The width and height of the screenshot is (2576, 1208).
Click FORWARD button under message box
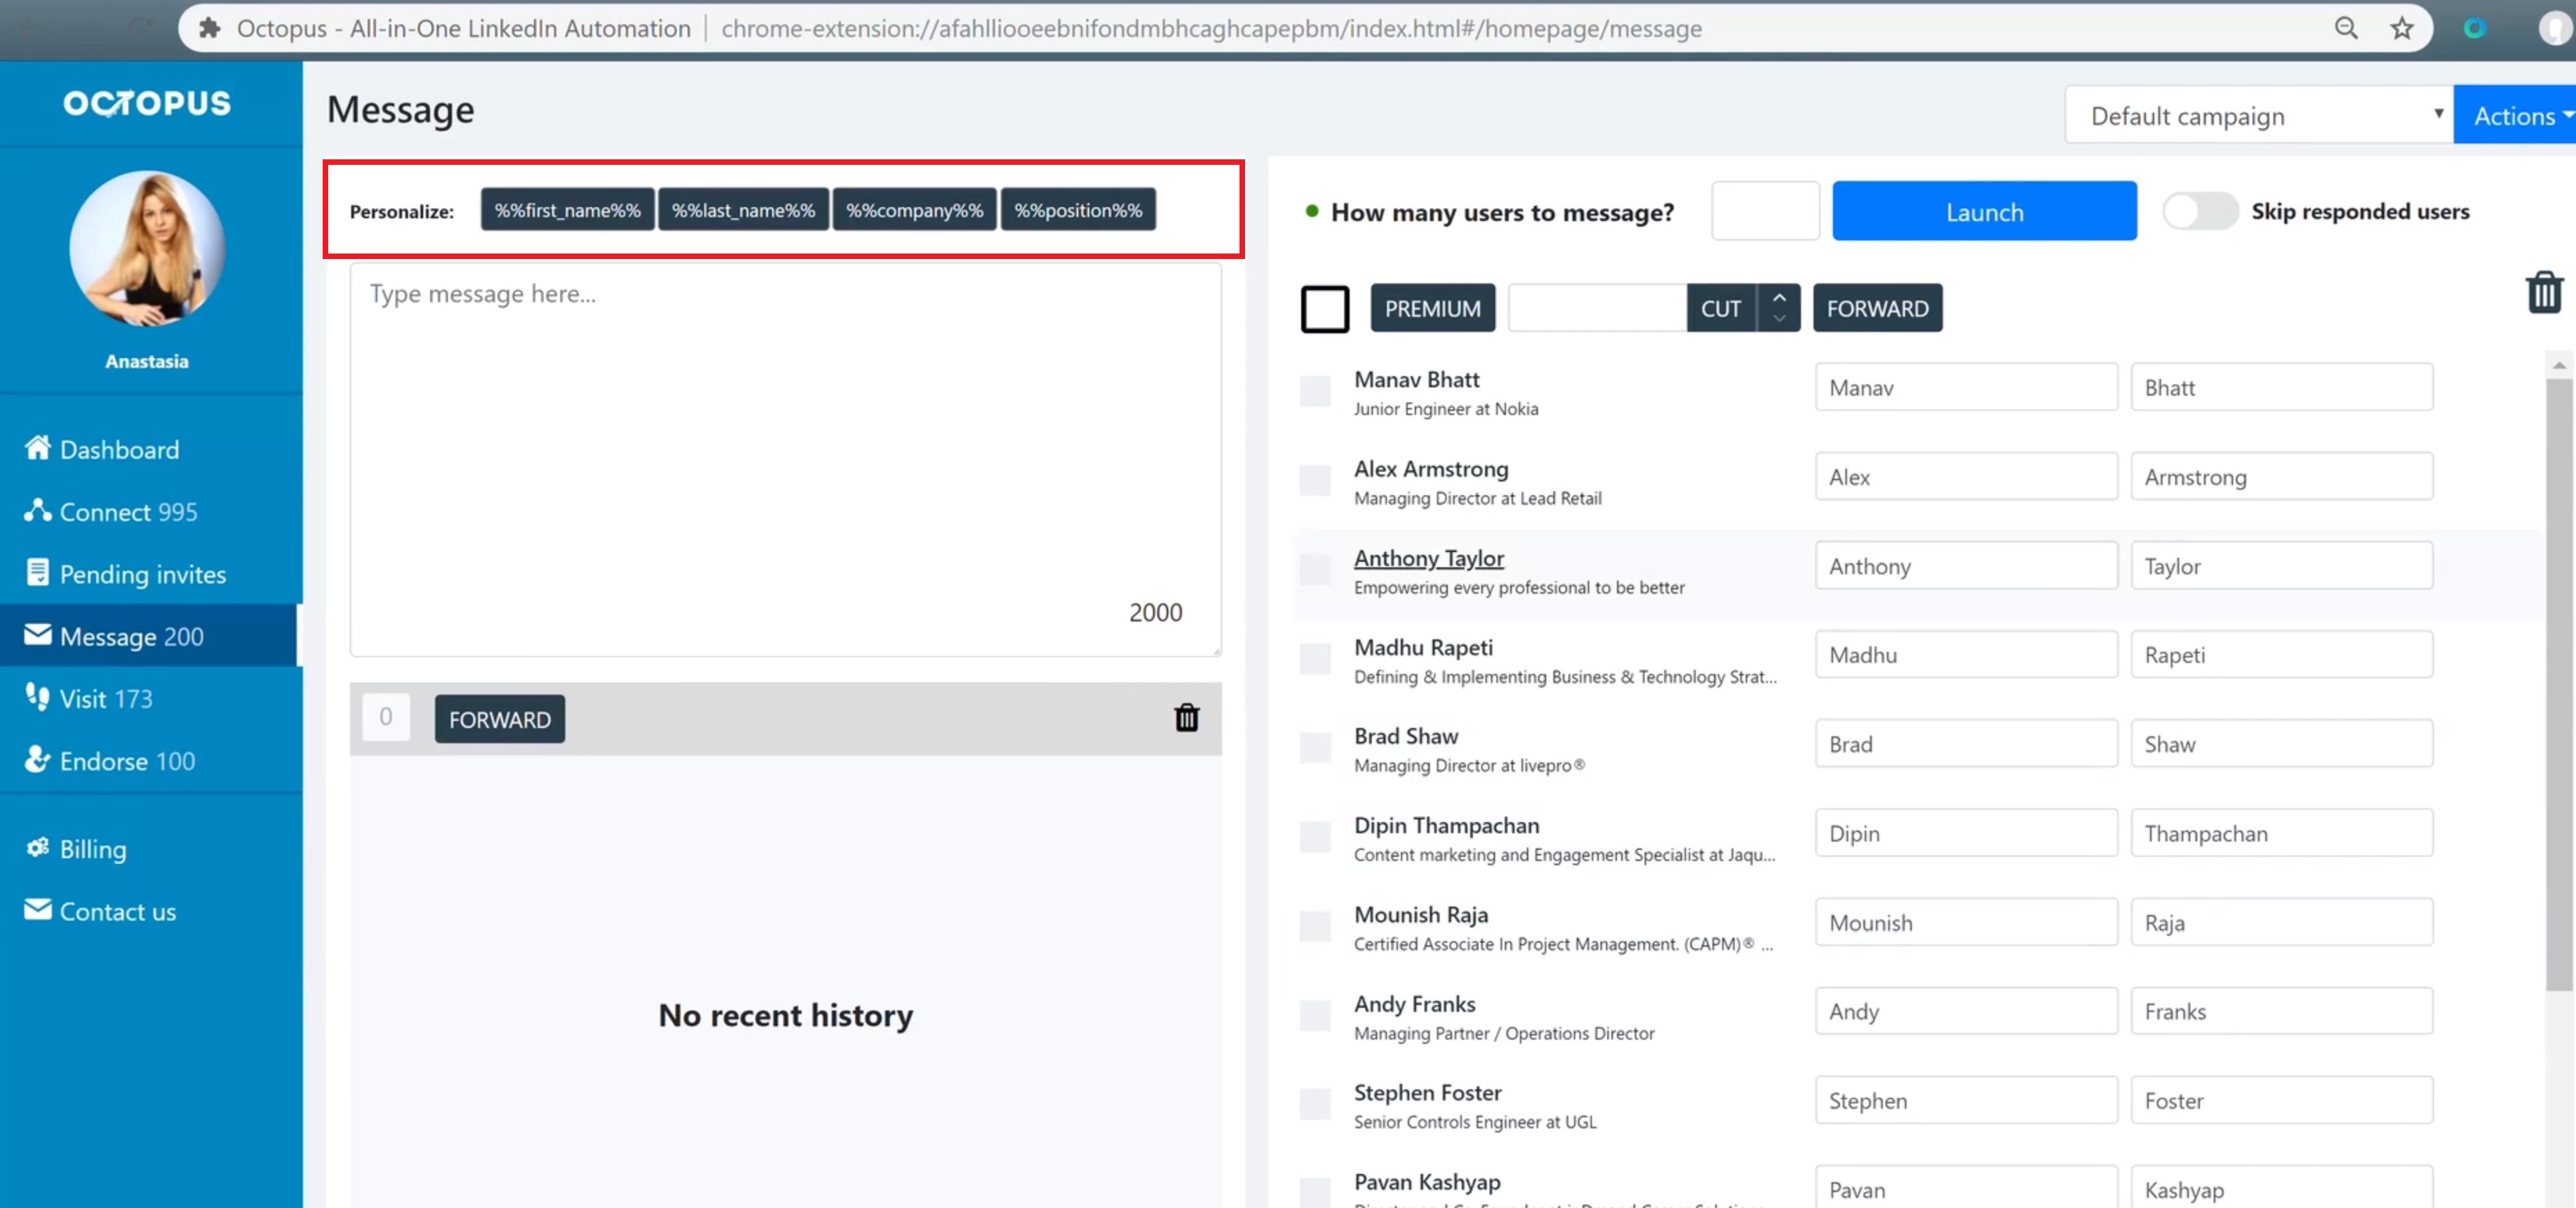499,719
